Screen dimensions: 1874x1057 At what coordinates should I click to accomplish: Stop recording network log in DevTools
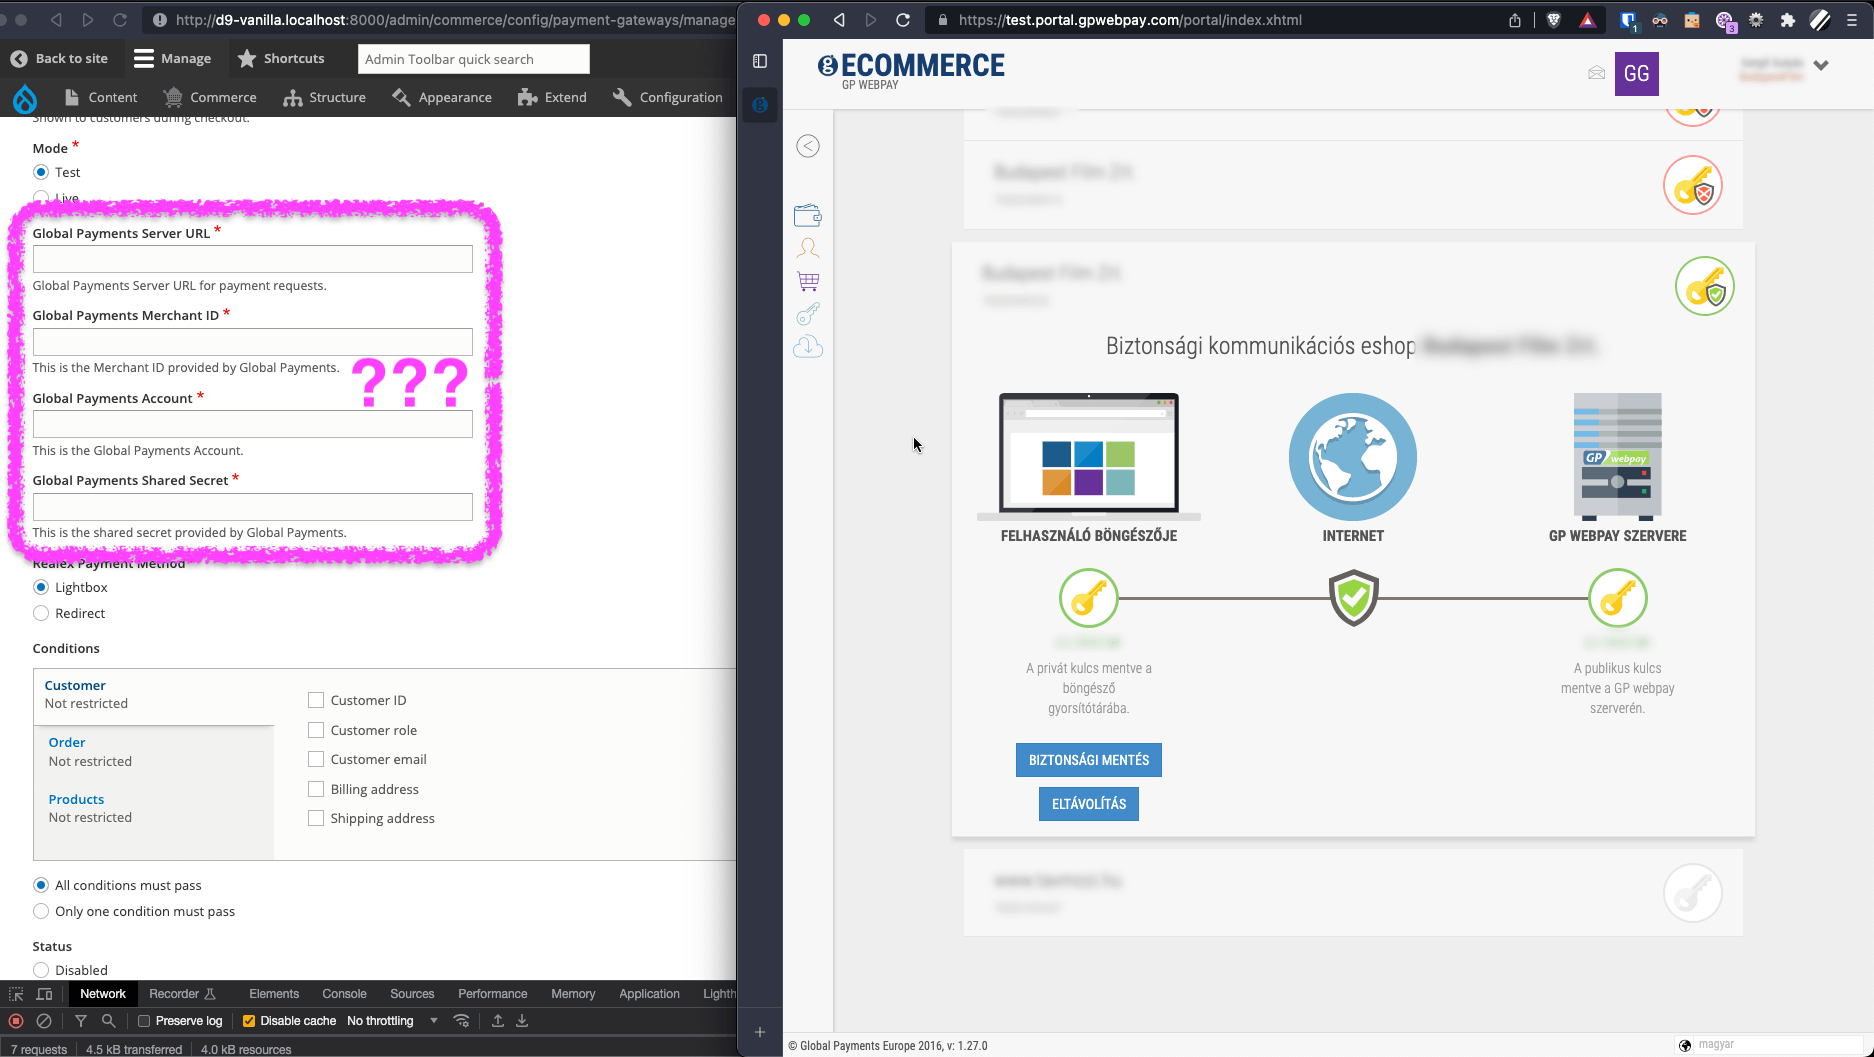pyautogui.click(x=16, y=1021)
